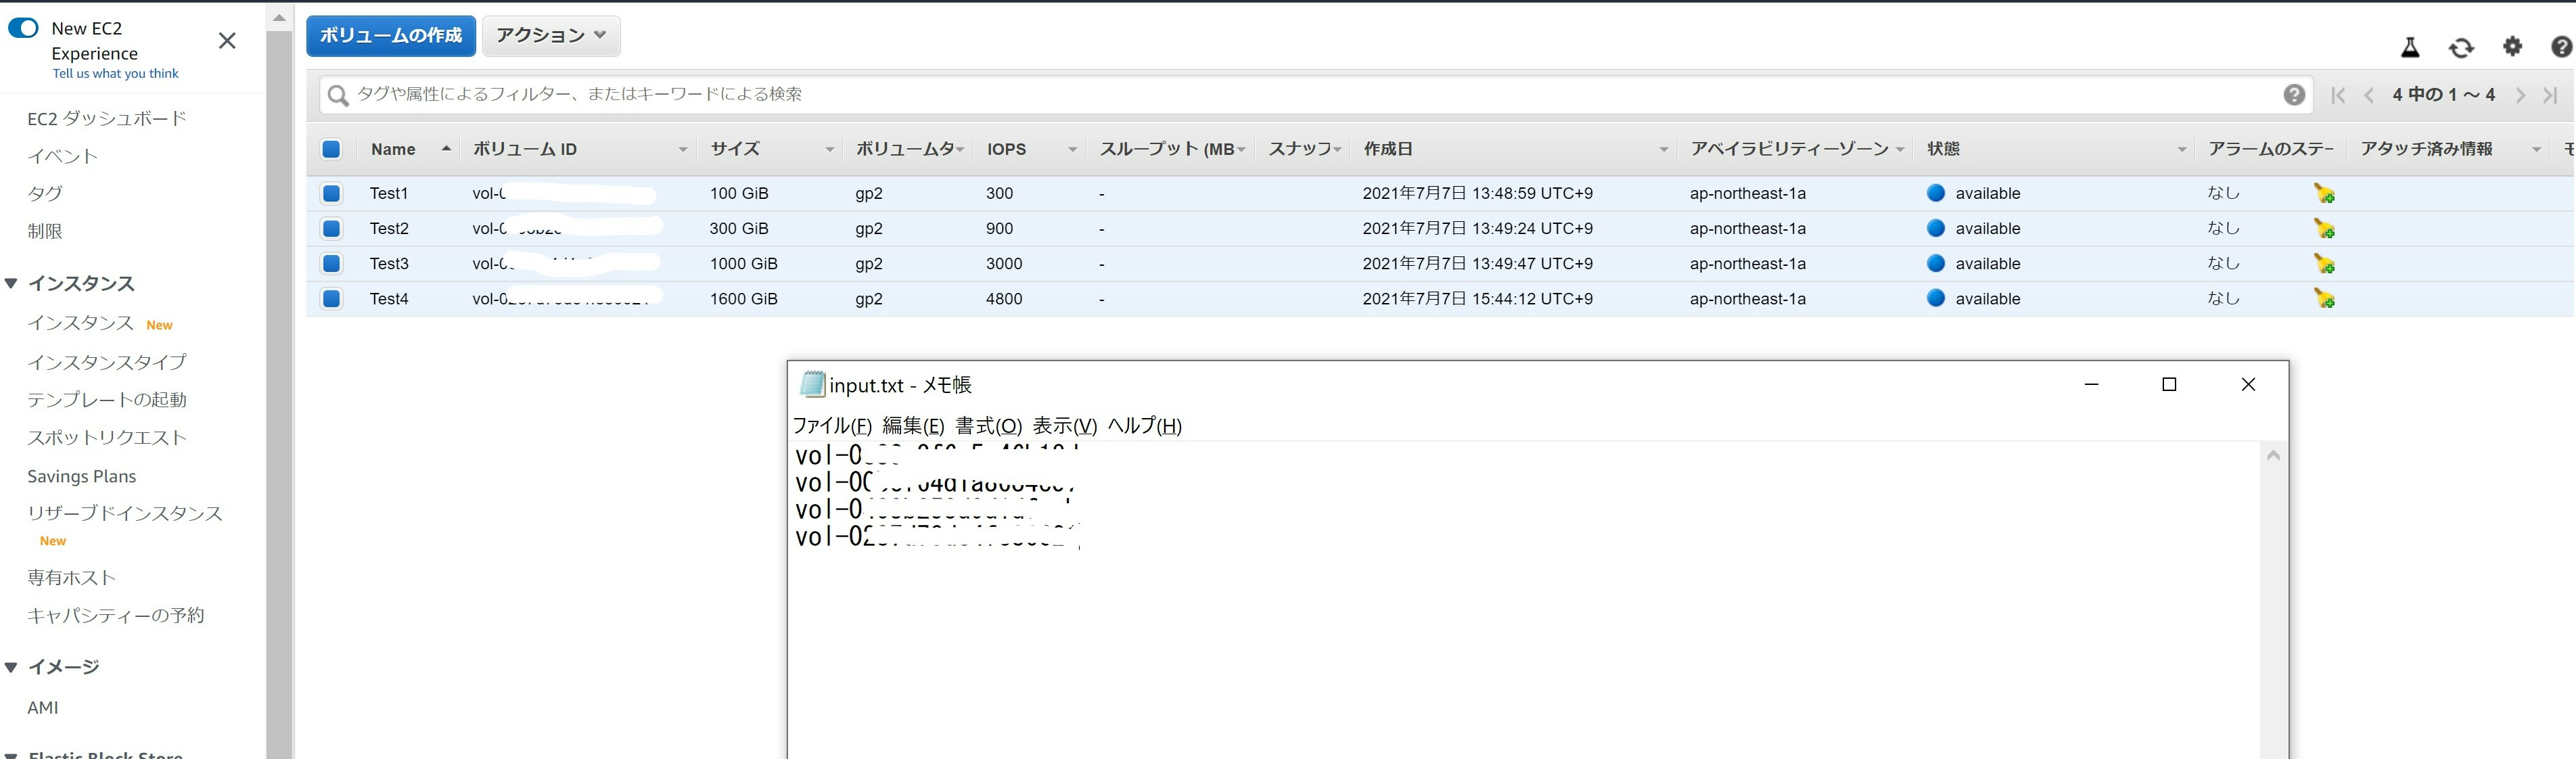Click the ボリュームの作成 button

(390, 36)
